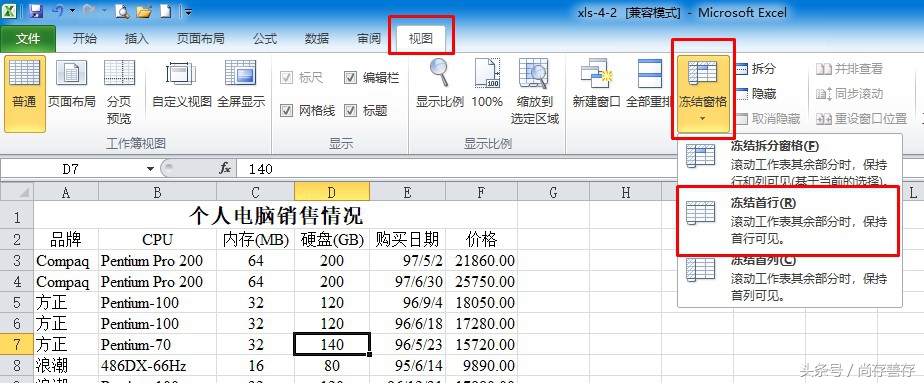Click the Name Box showing D7
The width and height of the screenshot is (924, 383).
(x=71, y=169)
